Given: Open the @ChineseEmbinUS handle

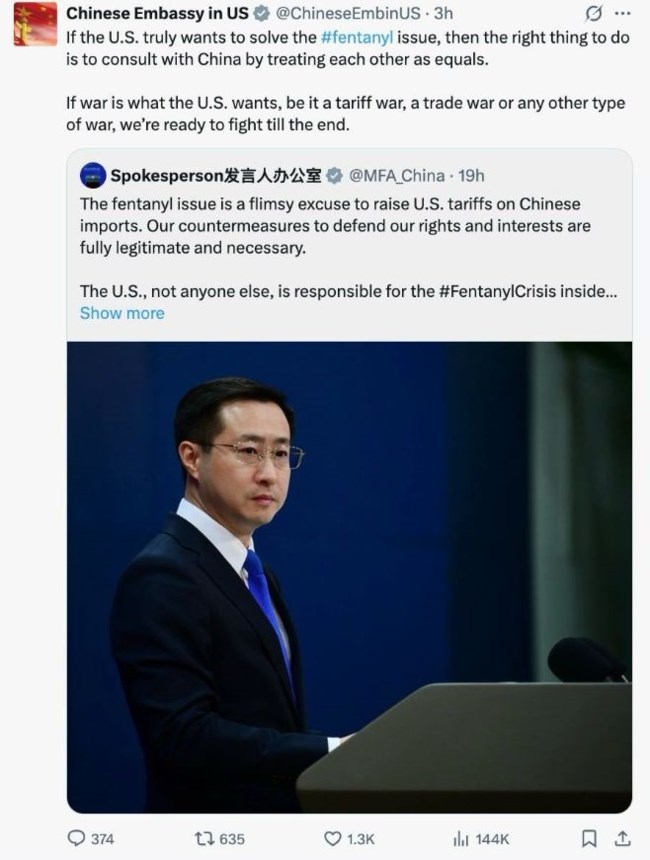Looking at the screenshot, I should click(348, 13).
